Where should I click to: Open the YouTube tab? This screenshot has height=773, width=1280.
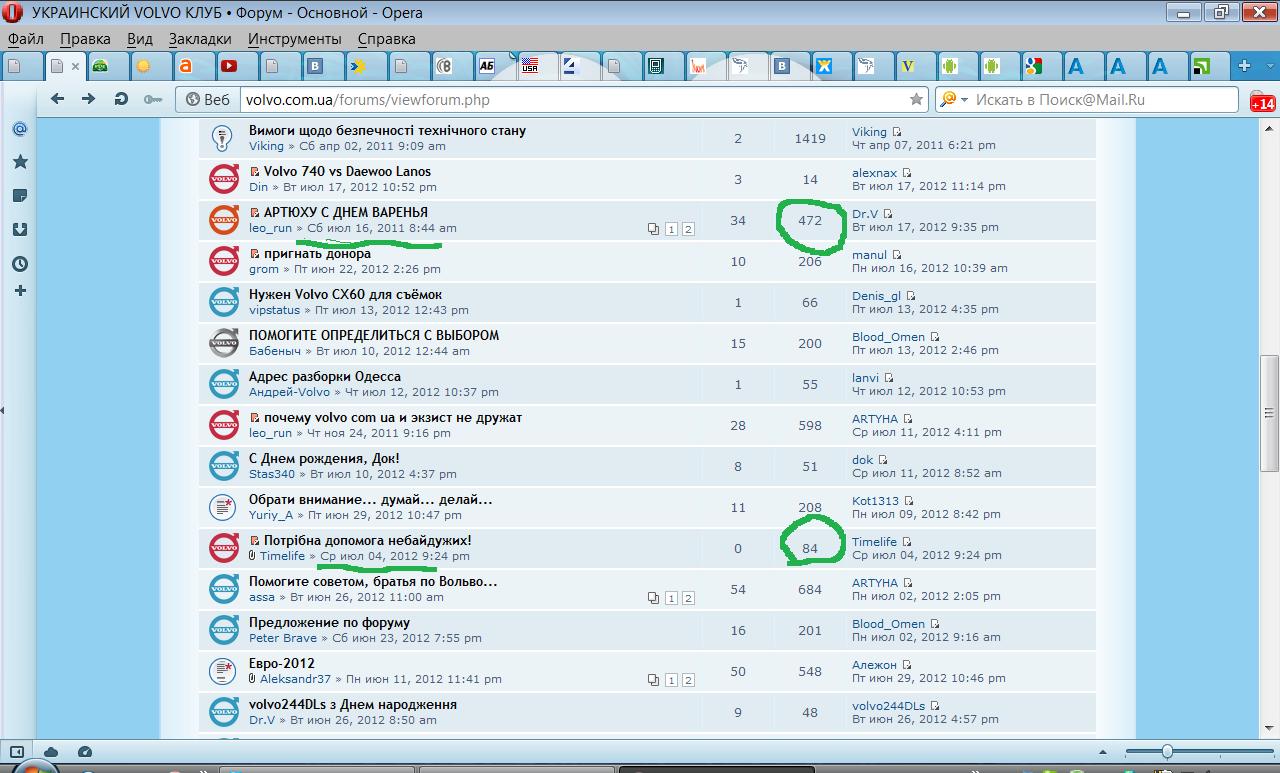[x=229, y=66]
